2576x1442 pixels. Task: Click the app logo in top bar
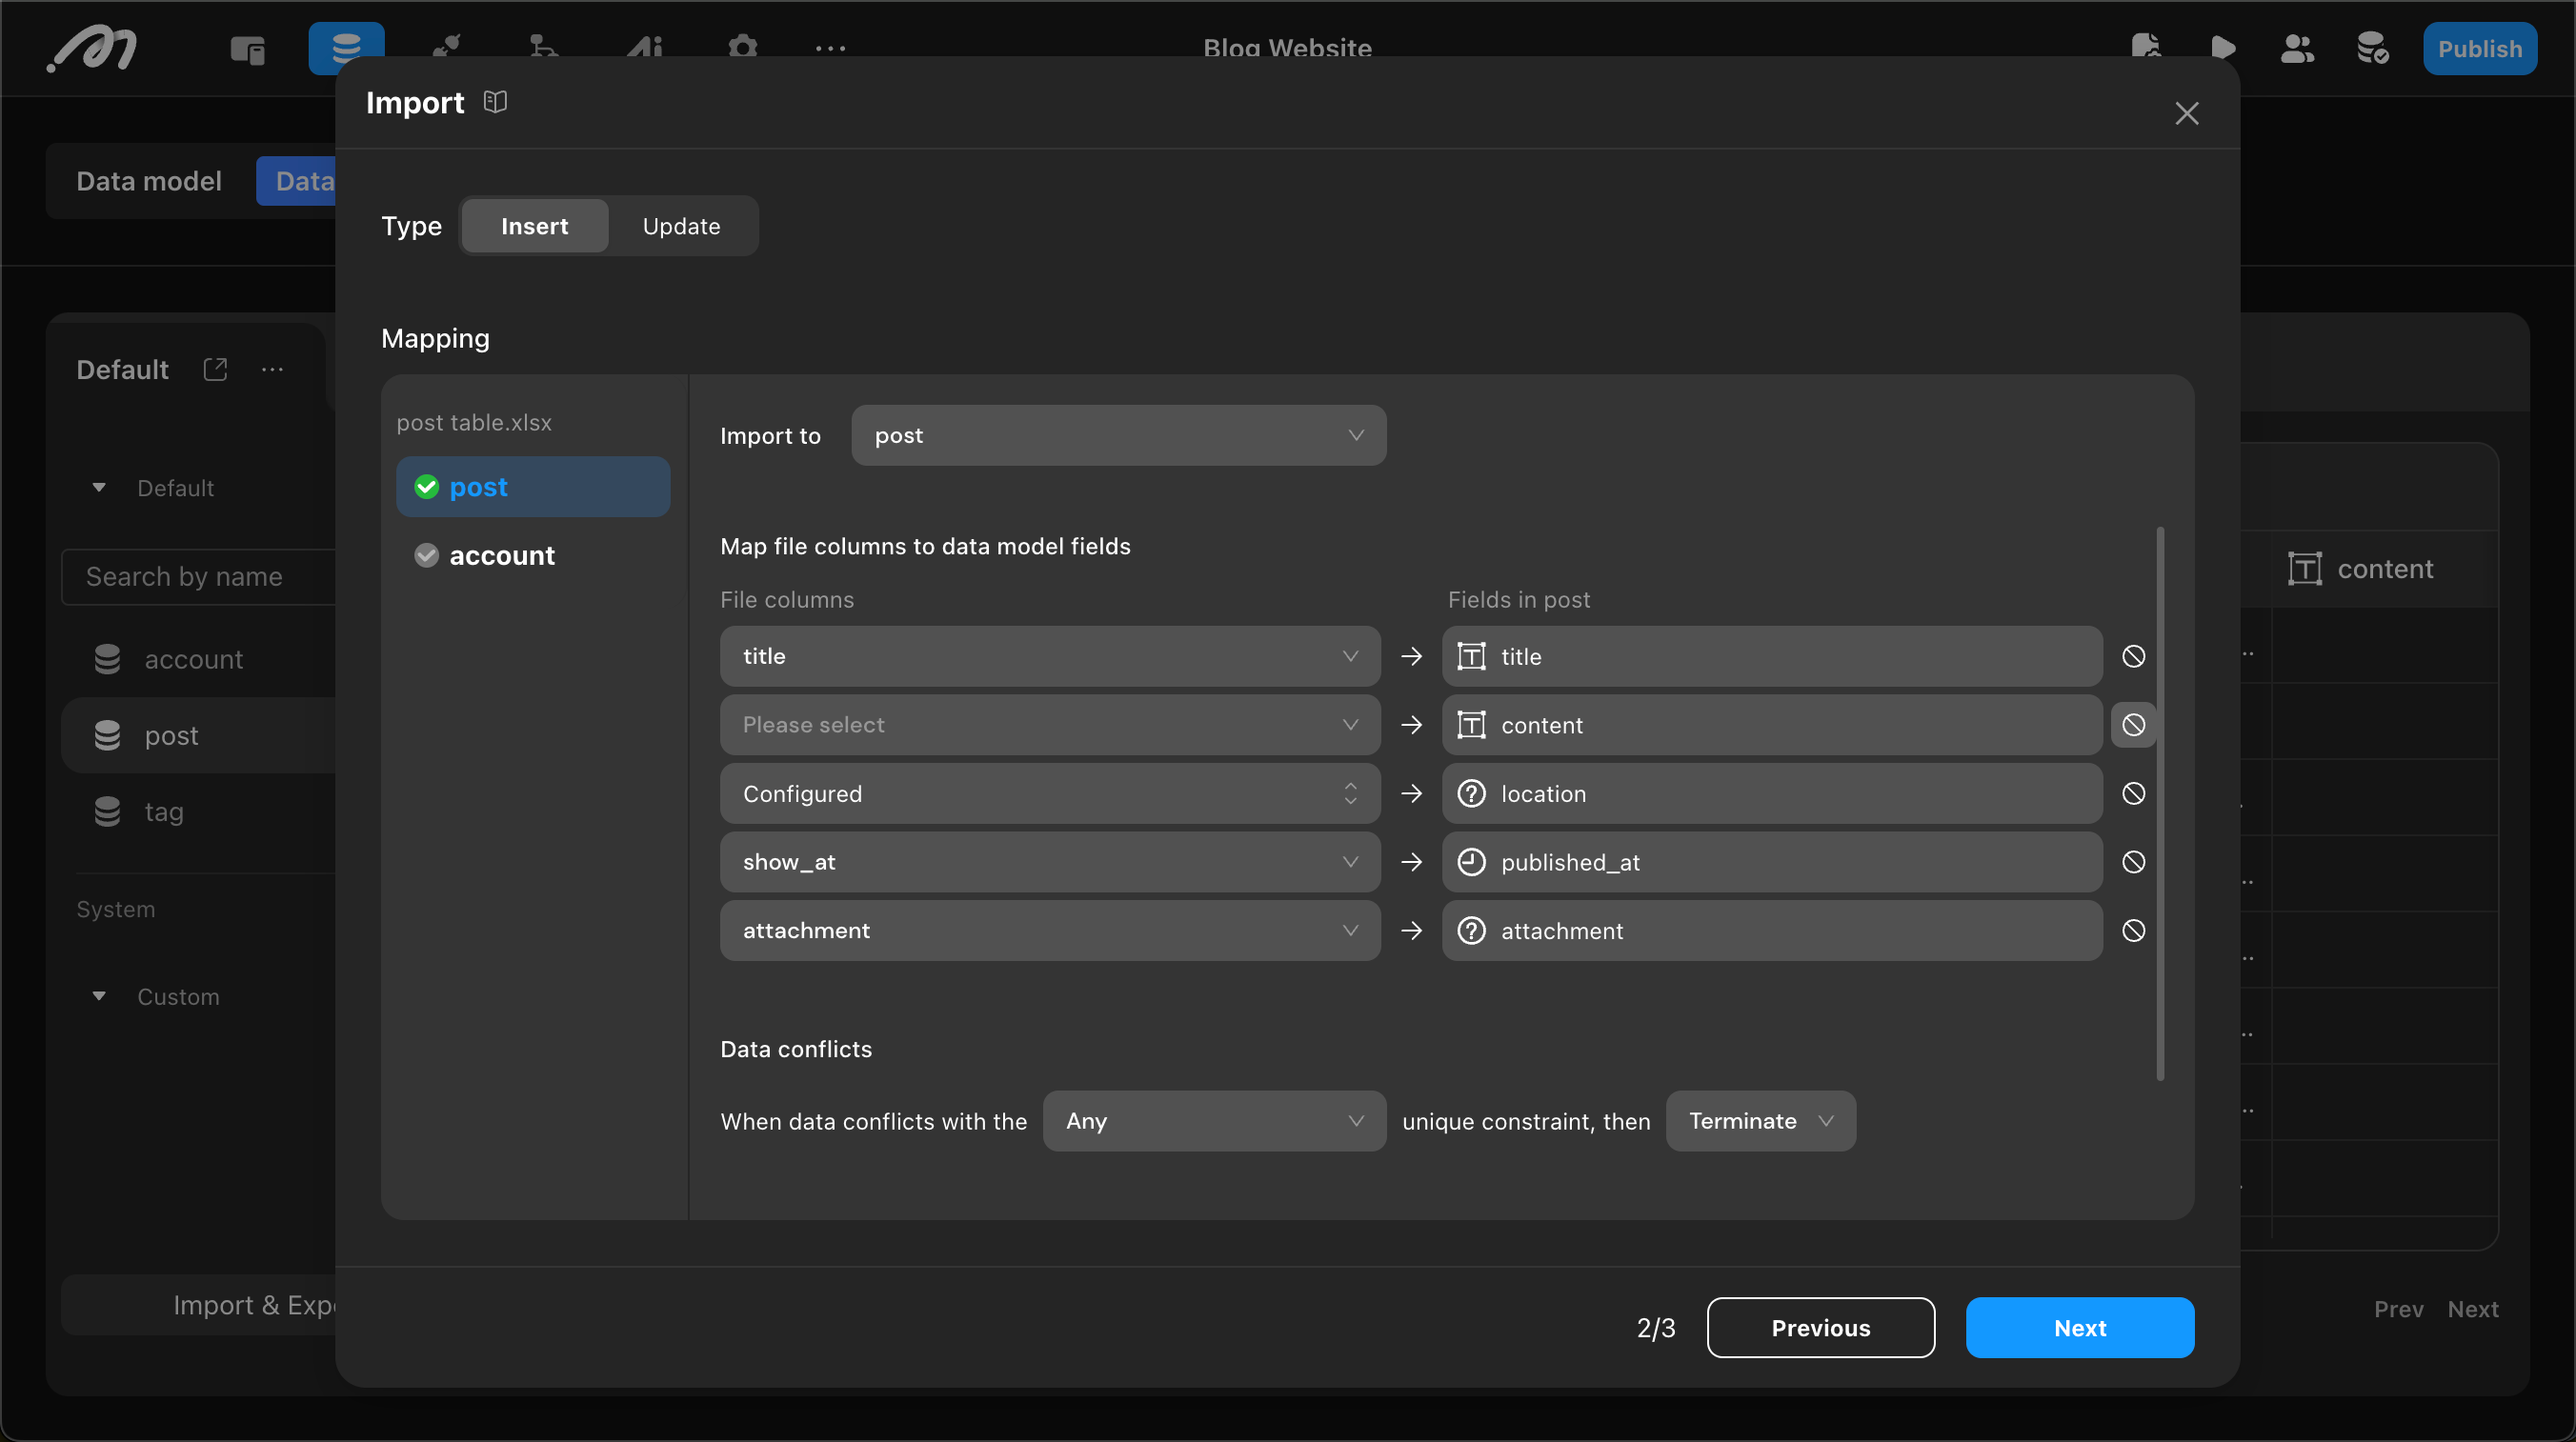[92, 49]
